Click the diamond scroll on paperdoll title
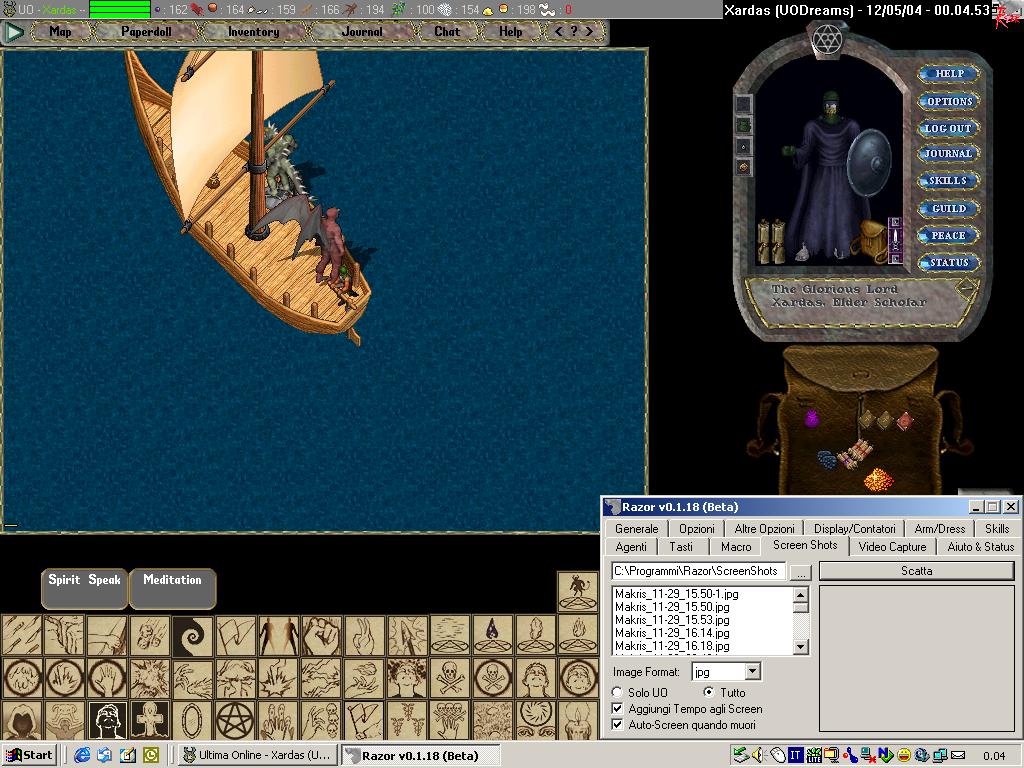This screenshot has height=768, width=1024. (x=966, y=287)
